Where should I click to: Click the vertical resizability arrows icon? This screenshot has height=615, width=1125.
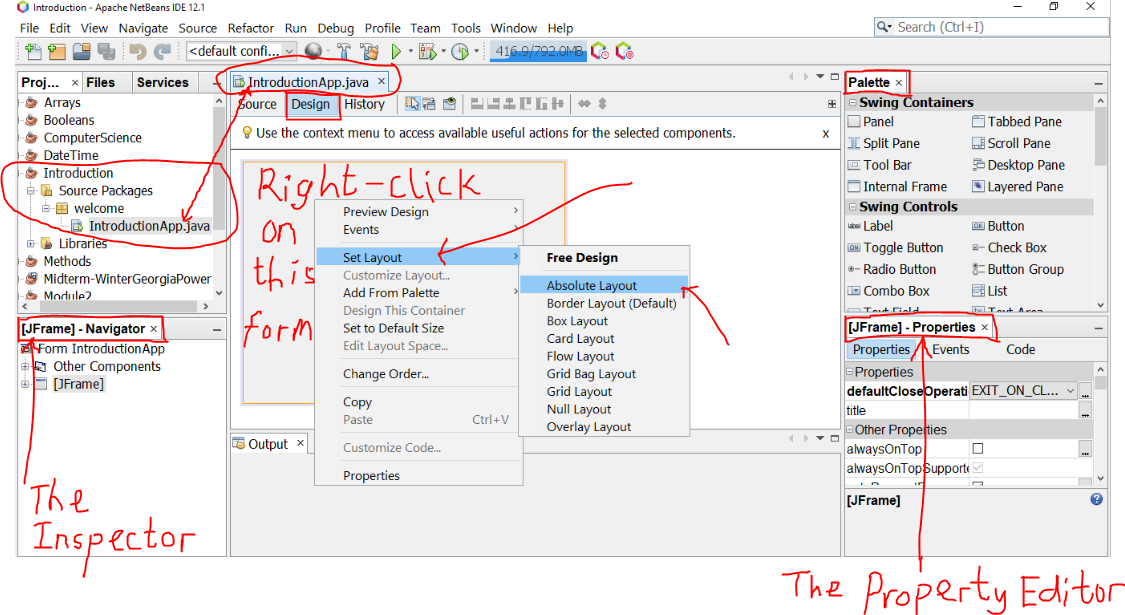click(603, 104)
